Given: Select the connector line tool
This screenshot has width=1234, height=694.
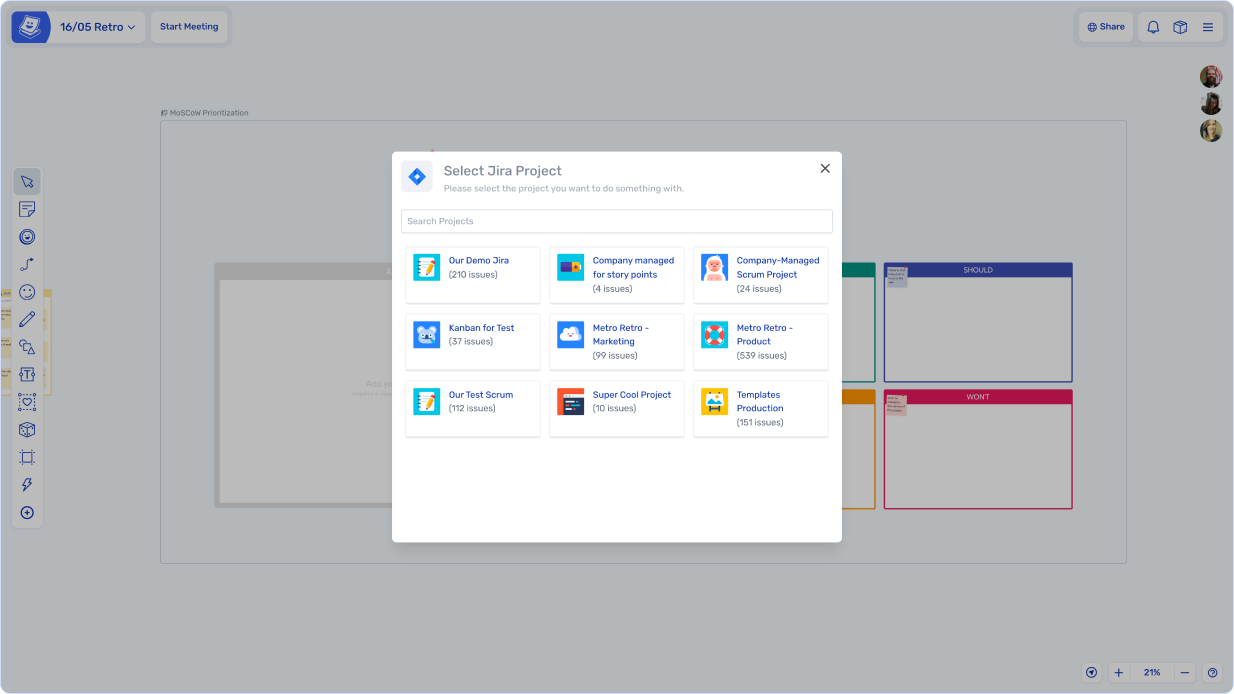Looking at the screenshot, I should 27,265.
